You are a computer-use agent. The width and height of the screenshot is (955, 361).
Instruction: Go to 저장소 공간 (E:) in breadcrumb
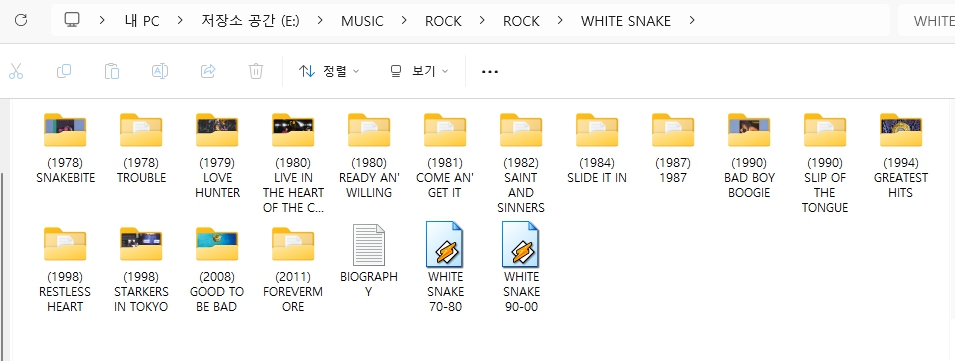(x=250, y=21)
